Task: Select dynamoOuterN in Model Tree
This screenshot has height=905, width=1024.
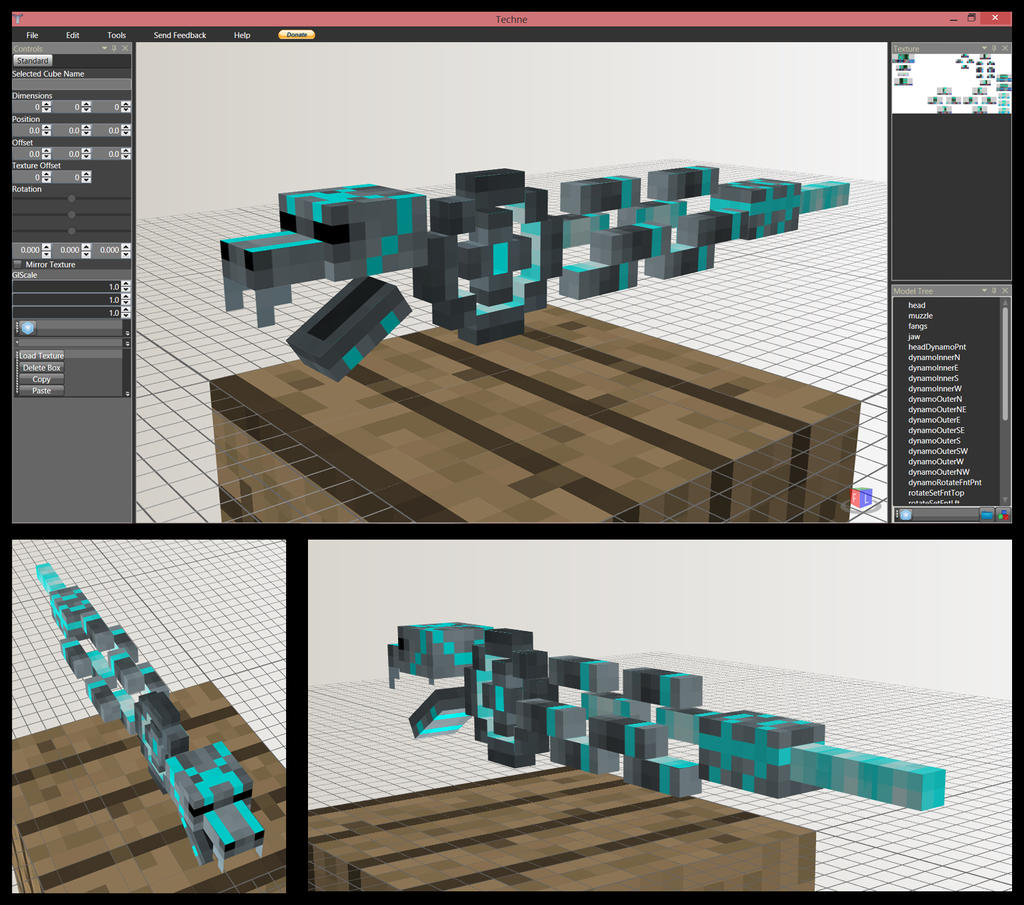Action: (935, 400)
